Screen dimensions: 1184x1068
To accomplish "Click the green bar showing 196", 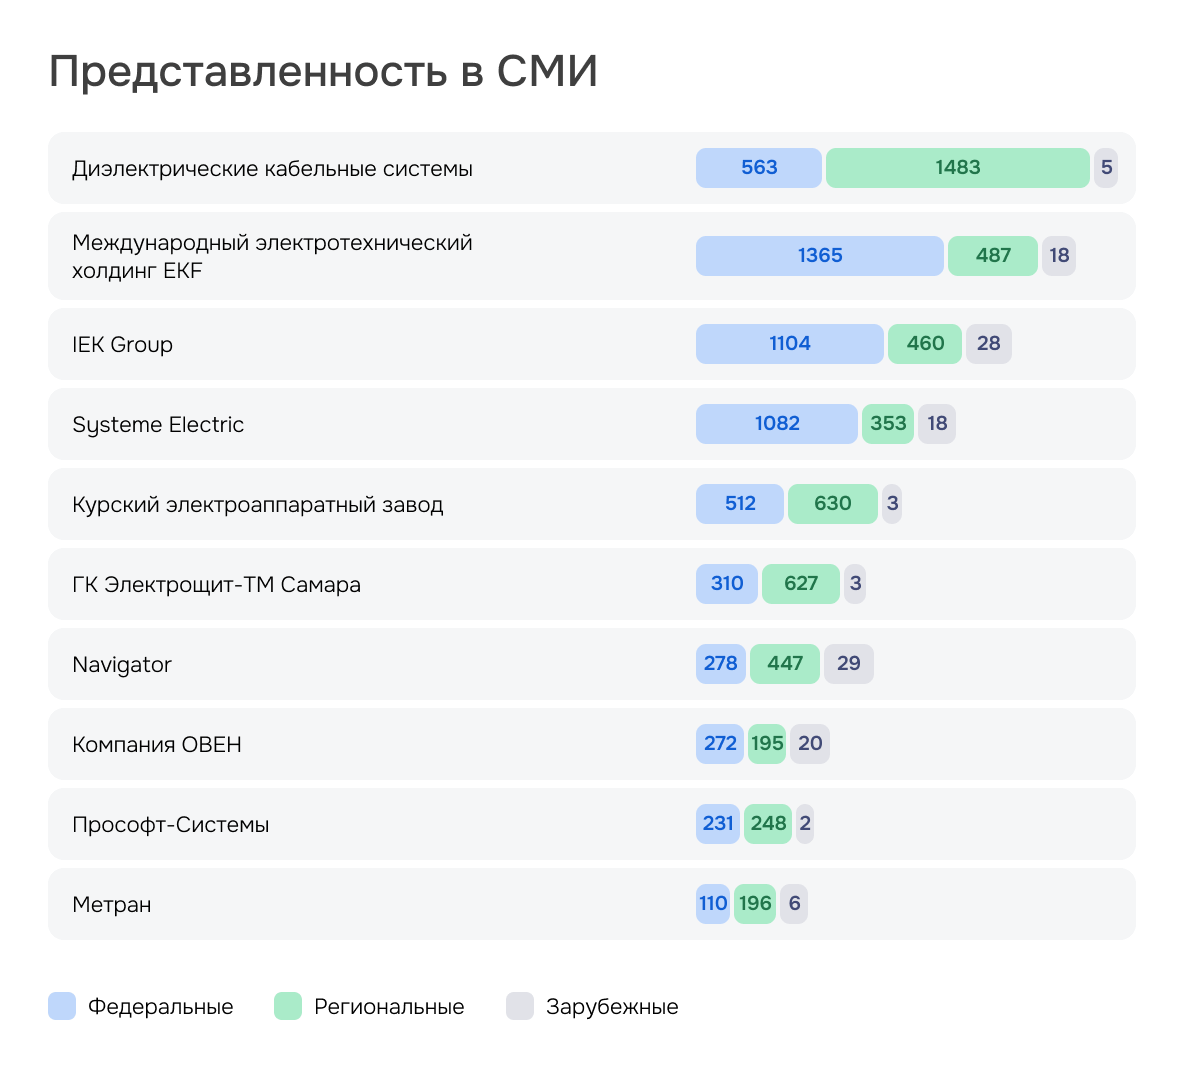I will point(755,904).
